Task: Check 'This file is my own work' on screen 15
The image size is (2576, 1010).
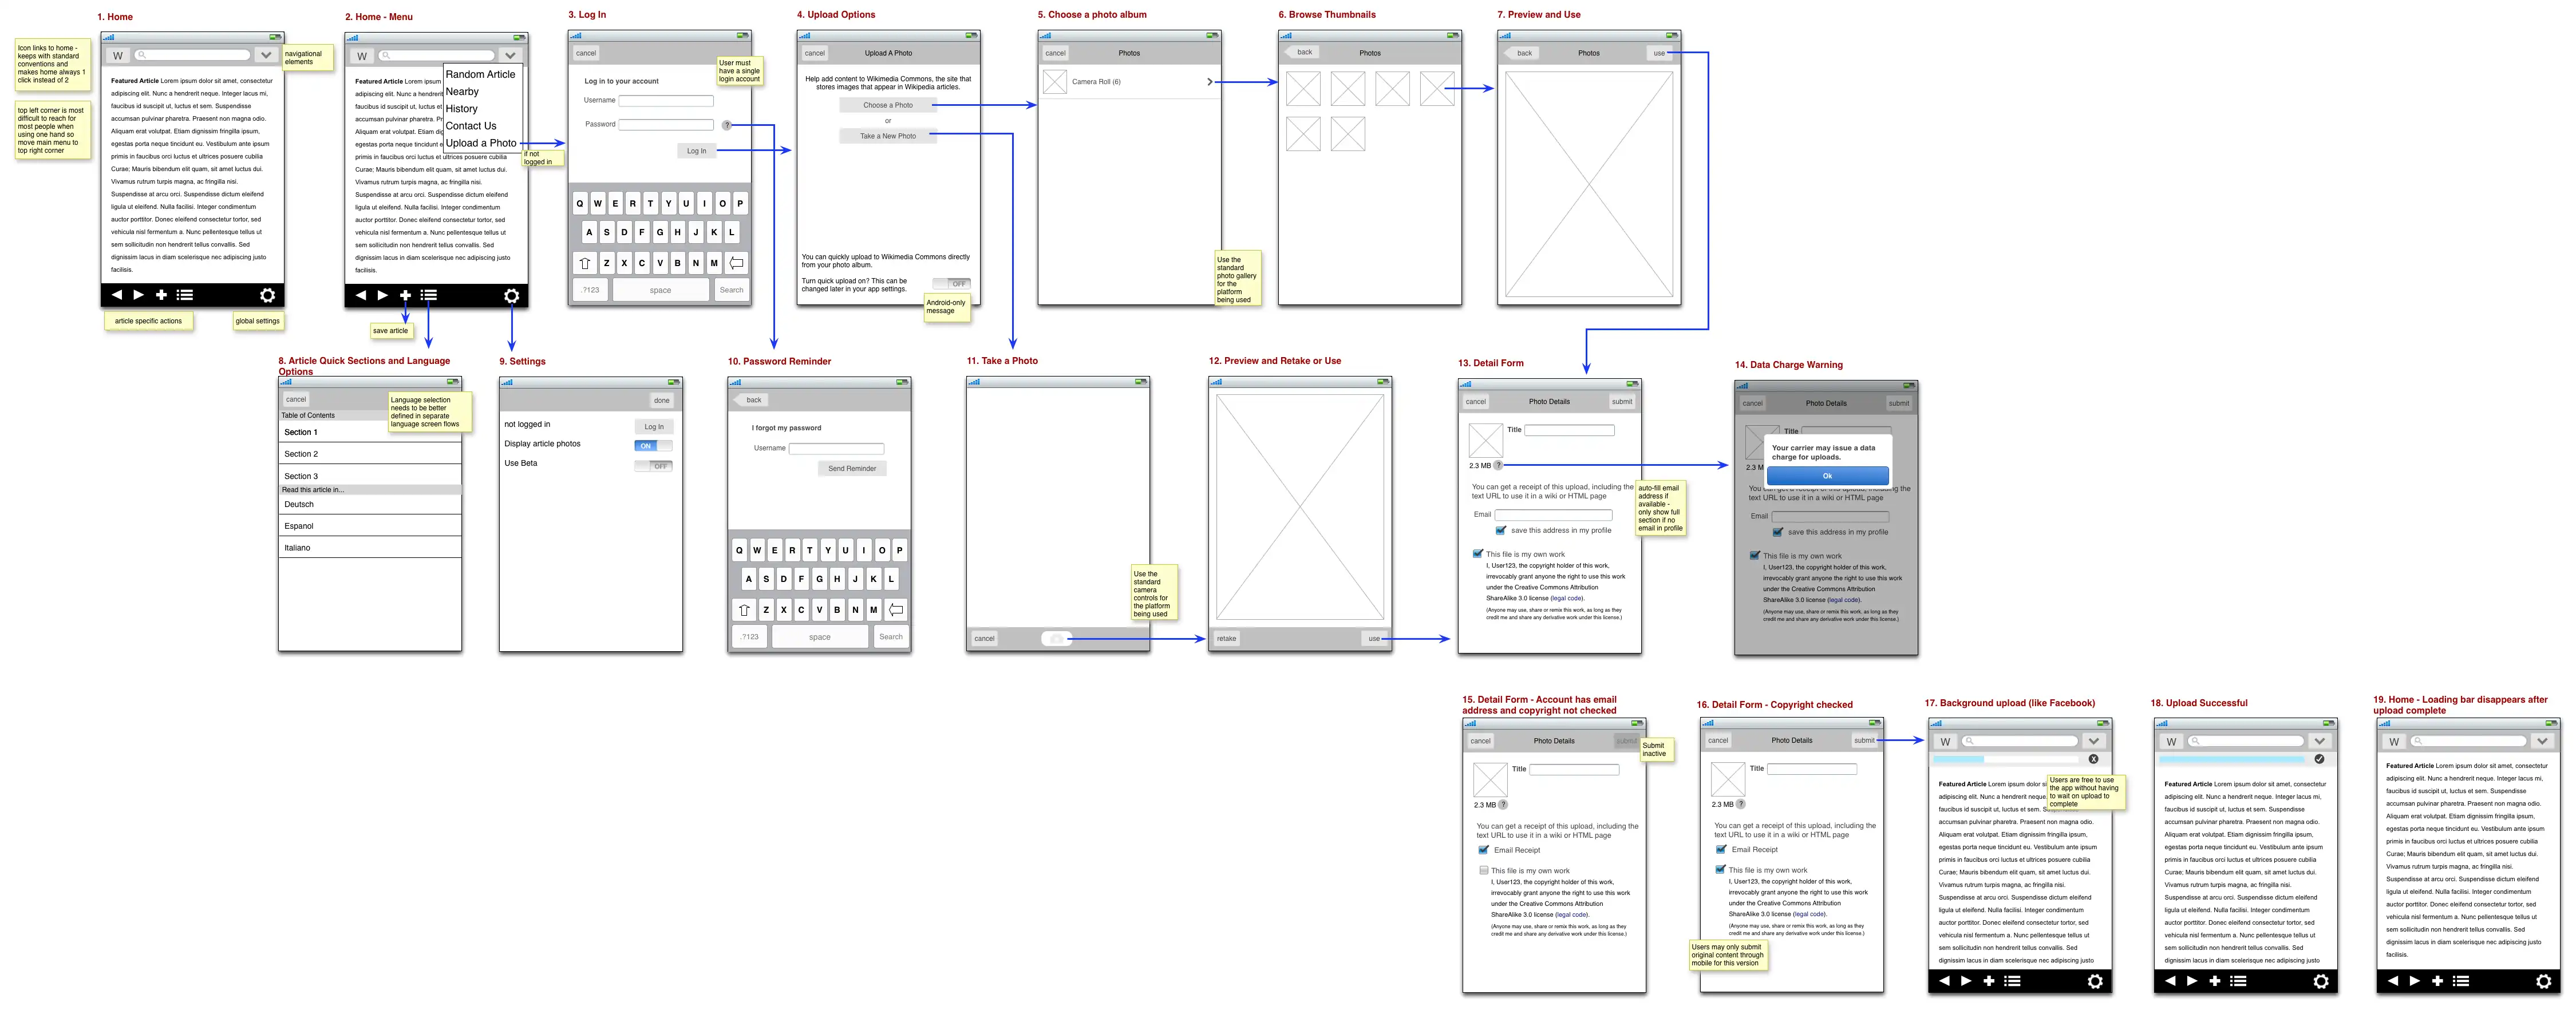Action: [x=1484, y=870]
